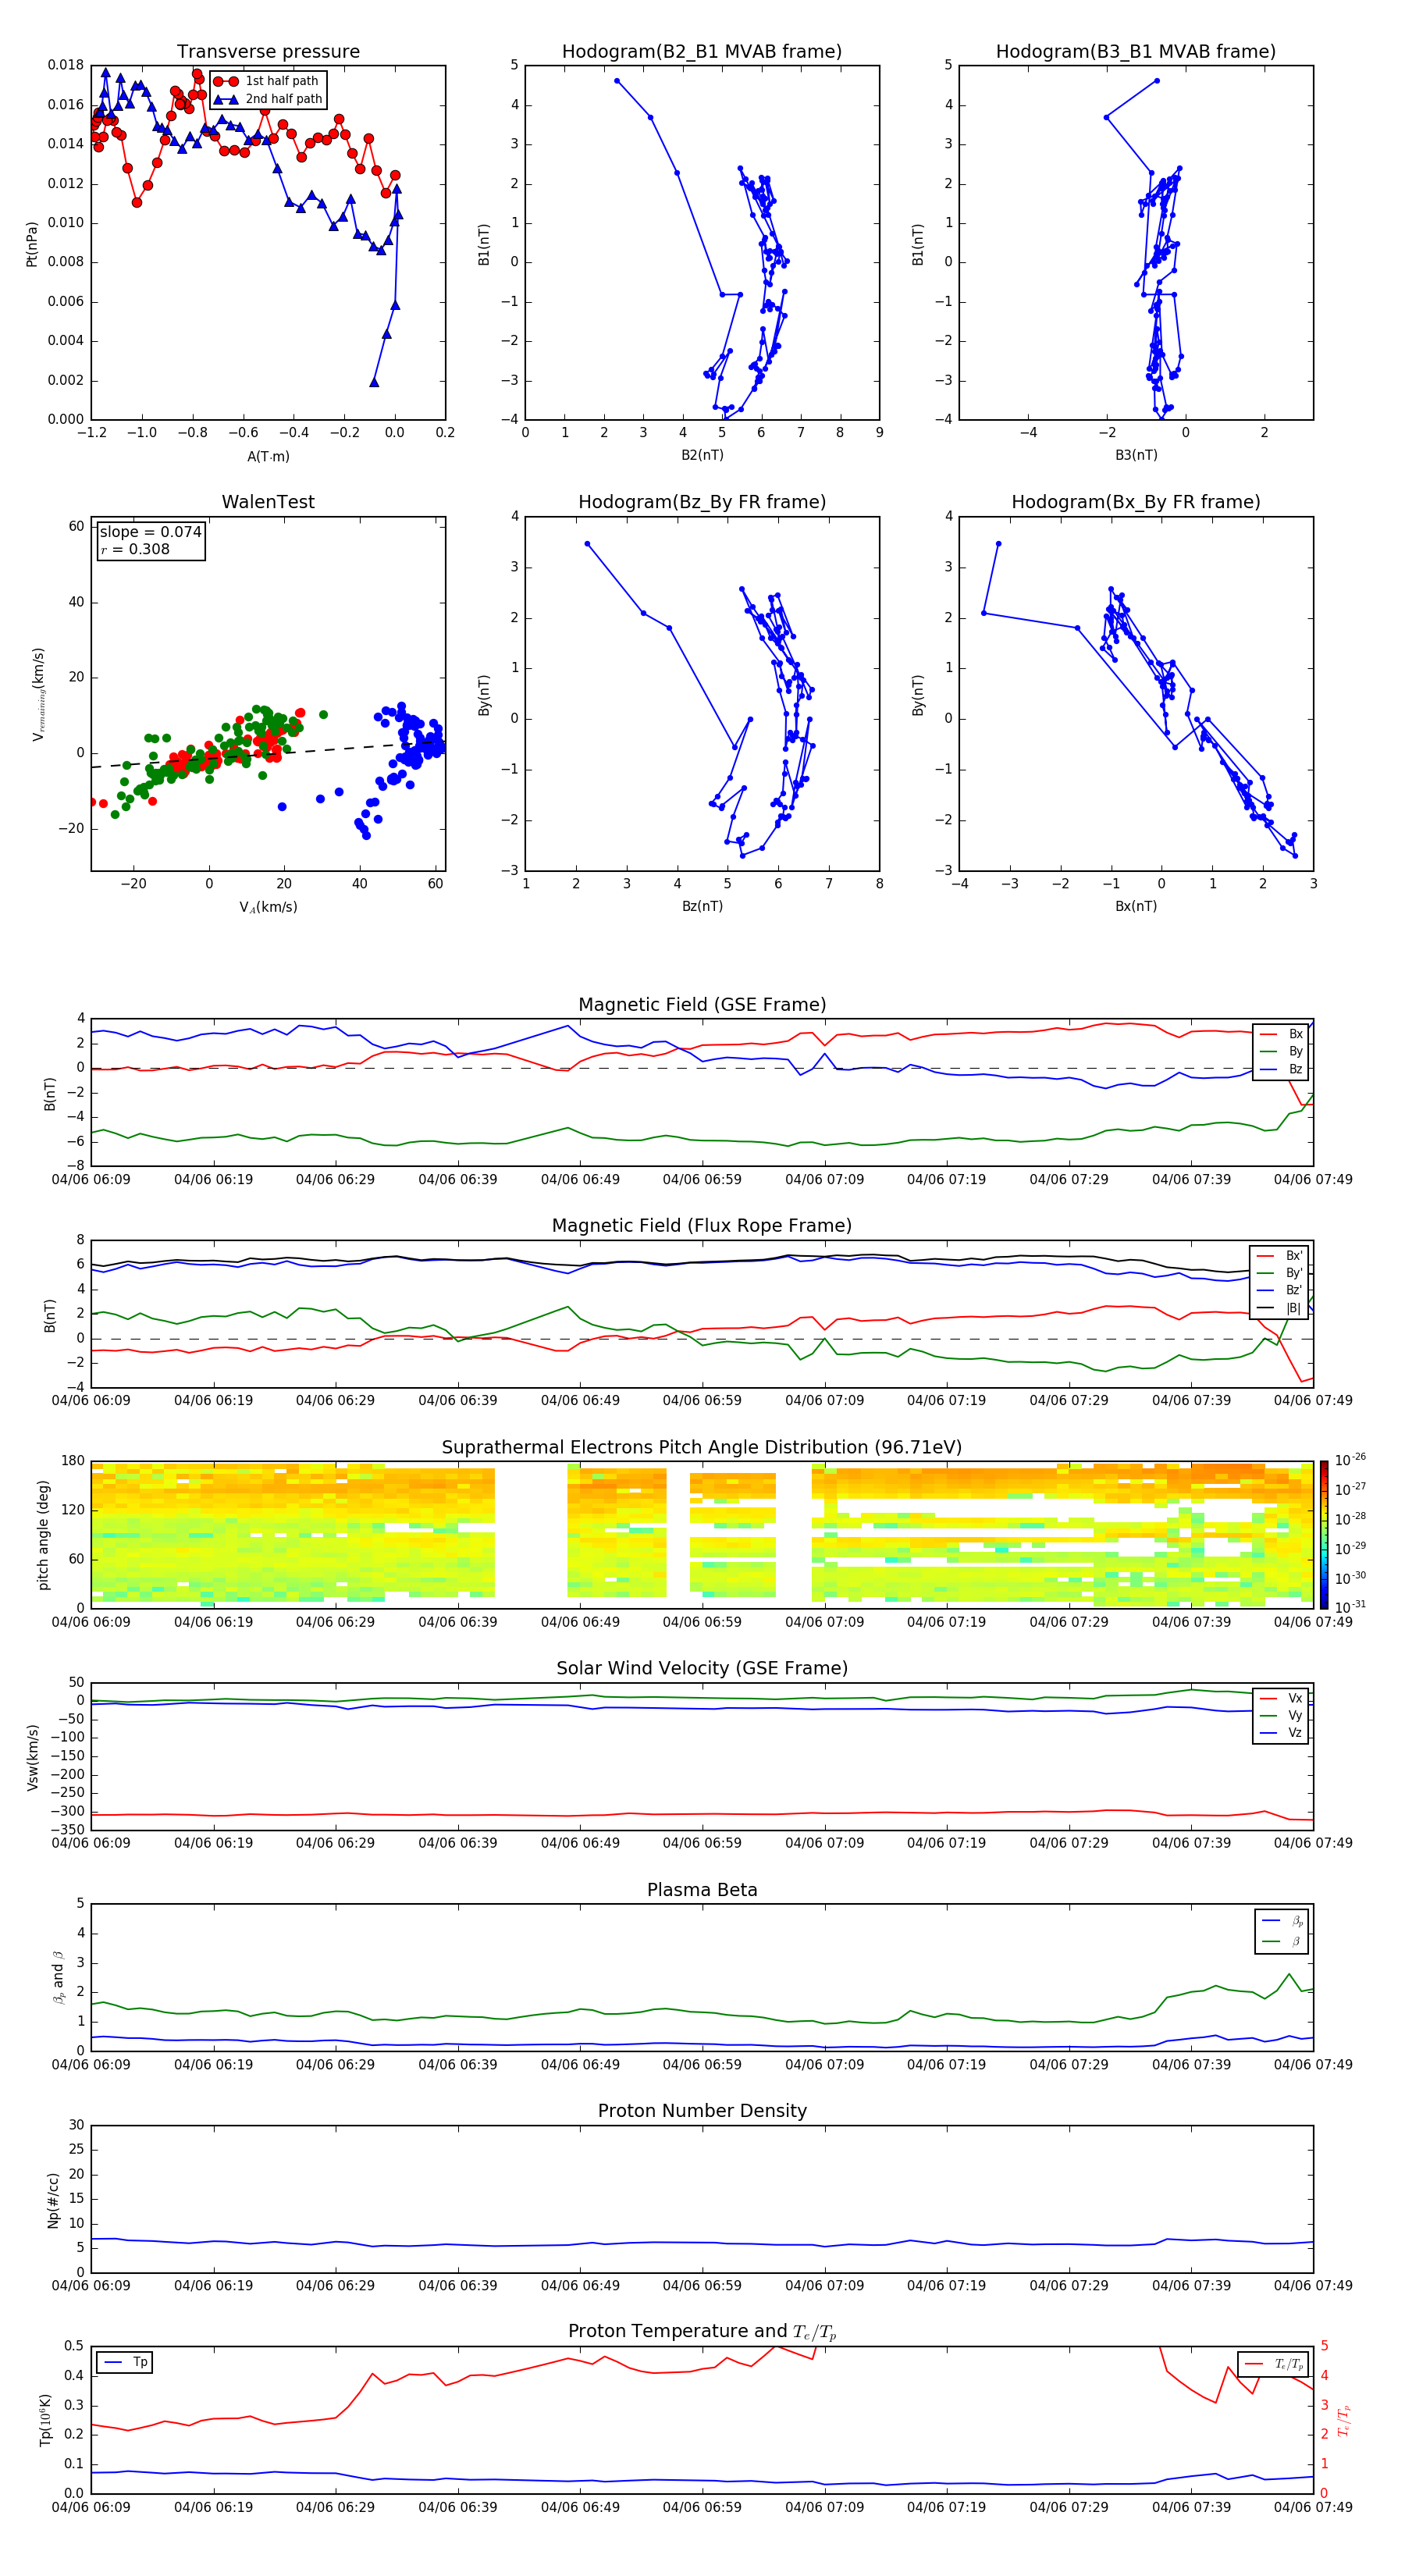The height and width of the screenshot is (2576, 1405).
Task: Click the "WalenTest" plot title
Action: click(x=268, y=502)
